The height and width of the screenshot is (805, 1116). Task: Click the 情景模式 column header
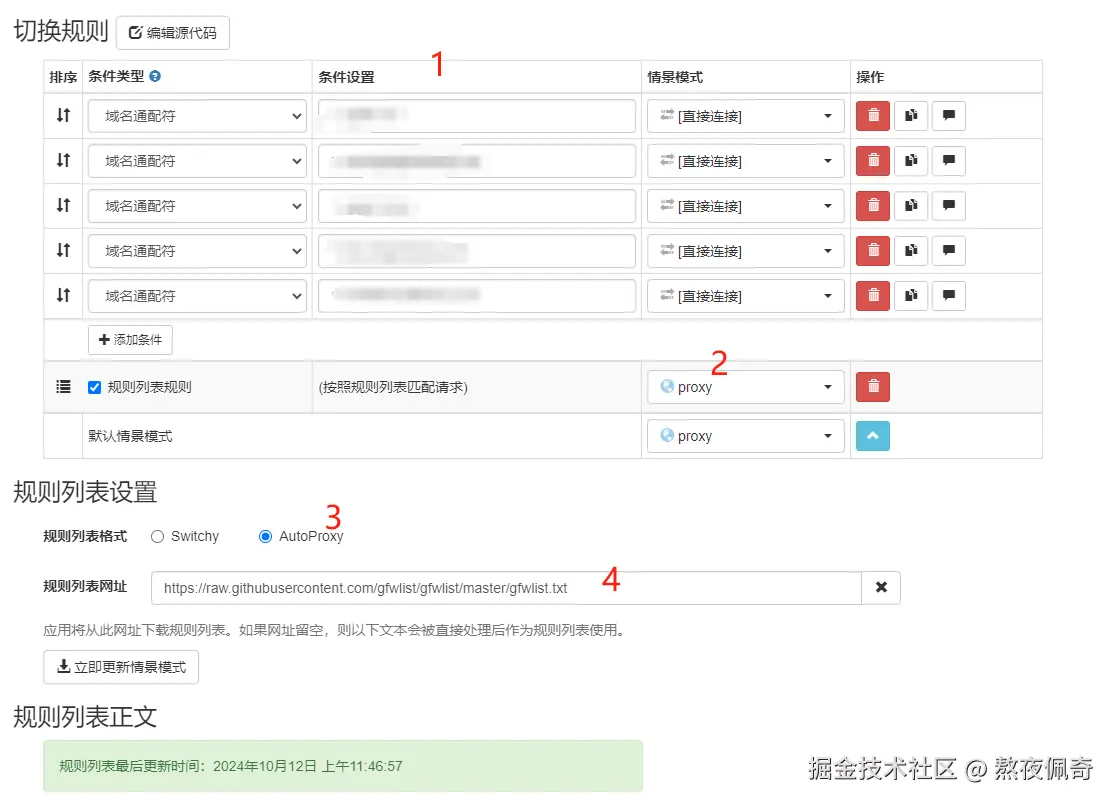(675, 77)
